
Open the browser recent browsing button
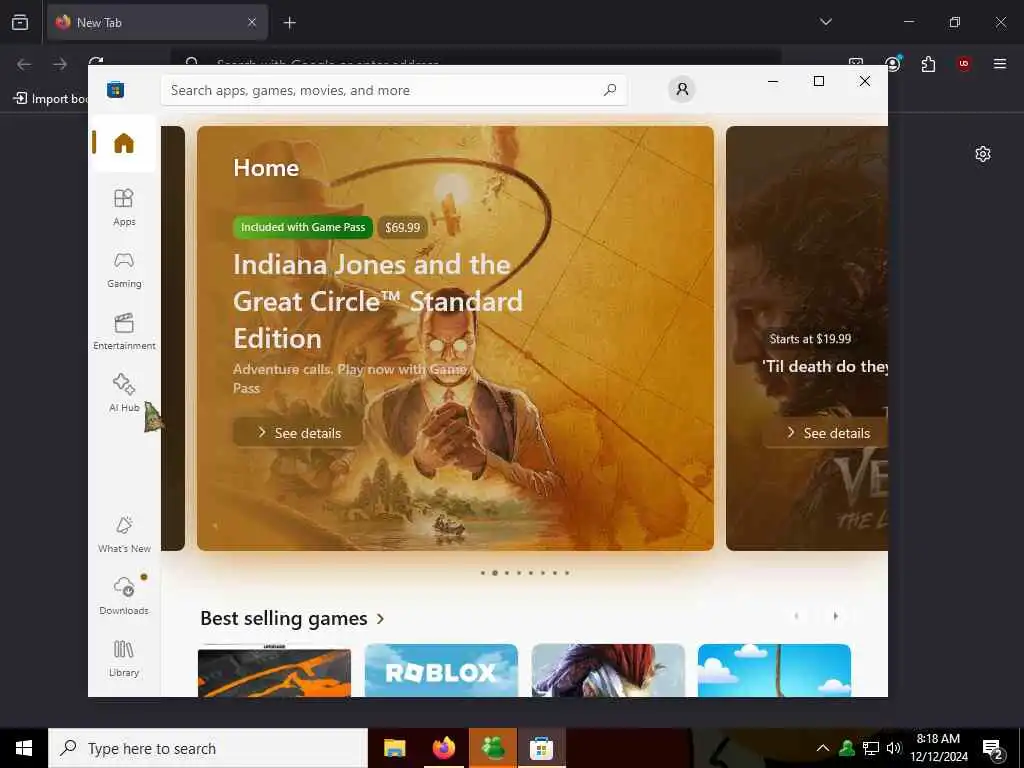click(20, 22)
